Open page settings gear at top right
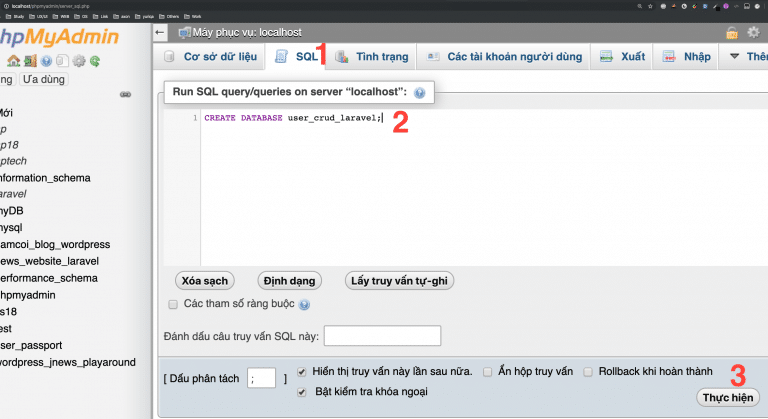The image size is (768, 419). click(x=753, y=32)
